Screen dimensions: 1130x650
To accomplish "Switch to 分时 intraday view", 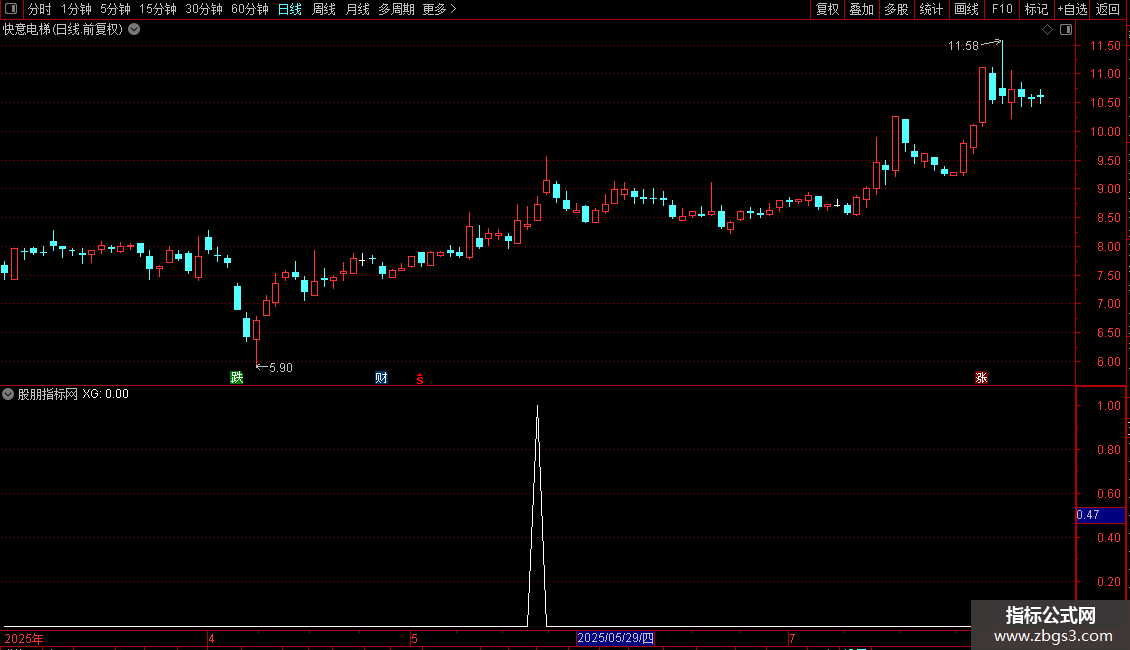I will coord(40,9).
